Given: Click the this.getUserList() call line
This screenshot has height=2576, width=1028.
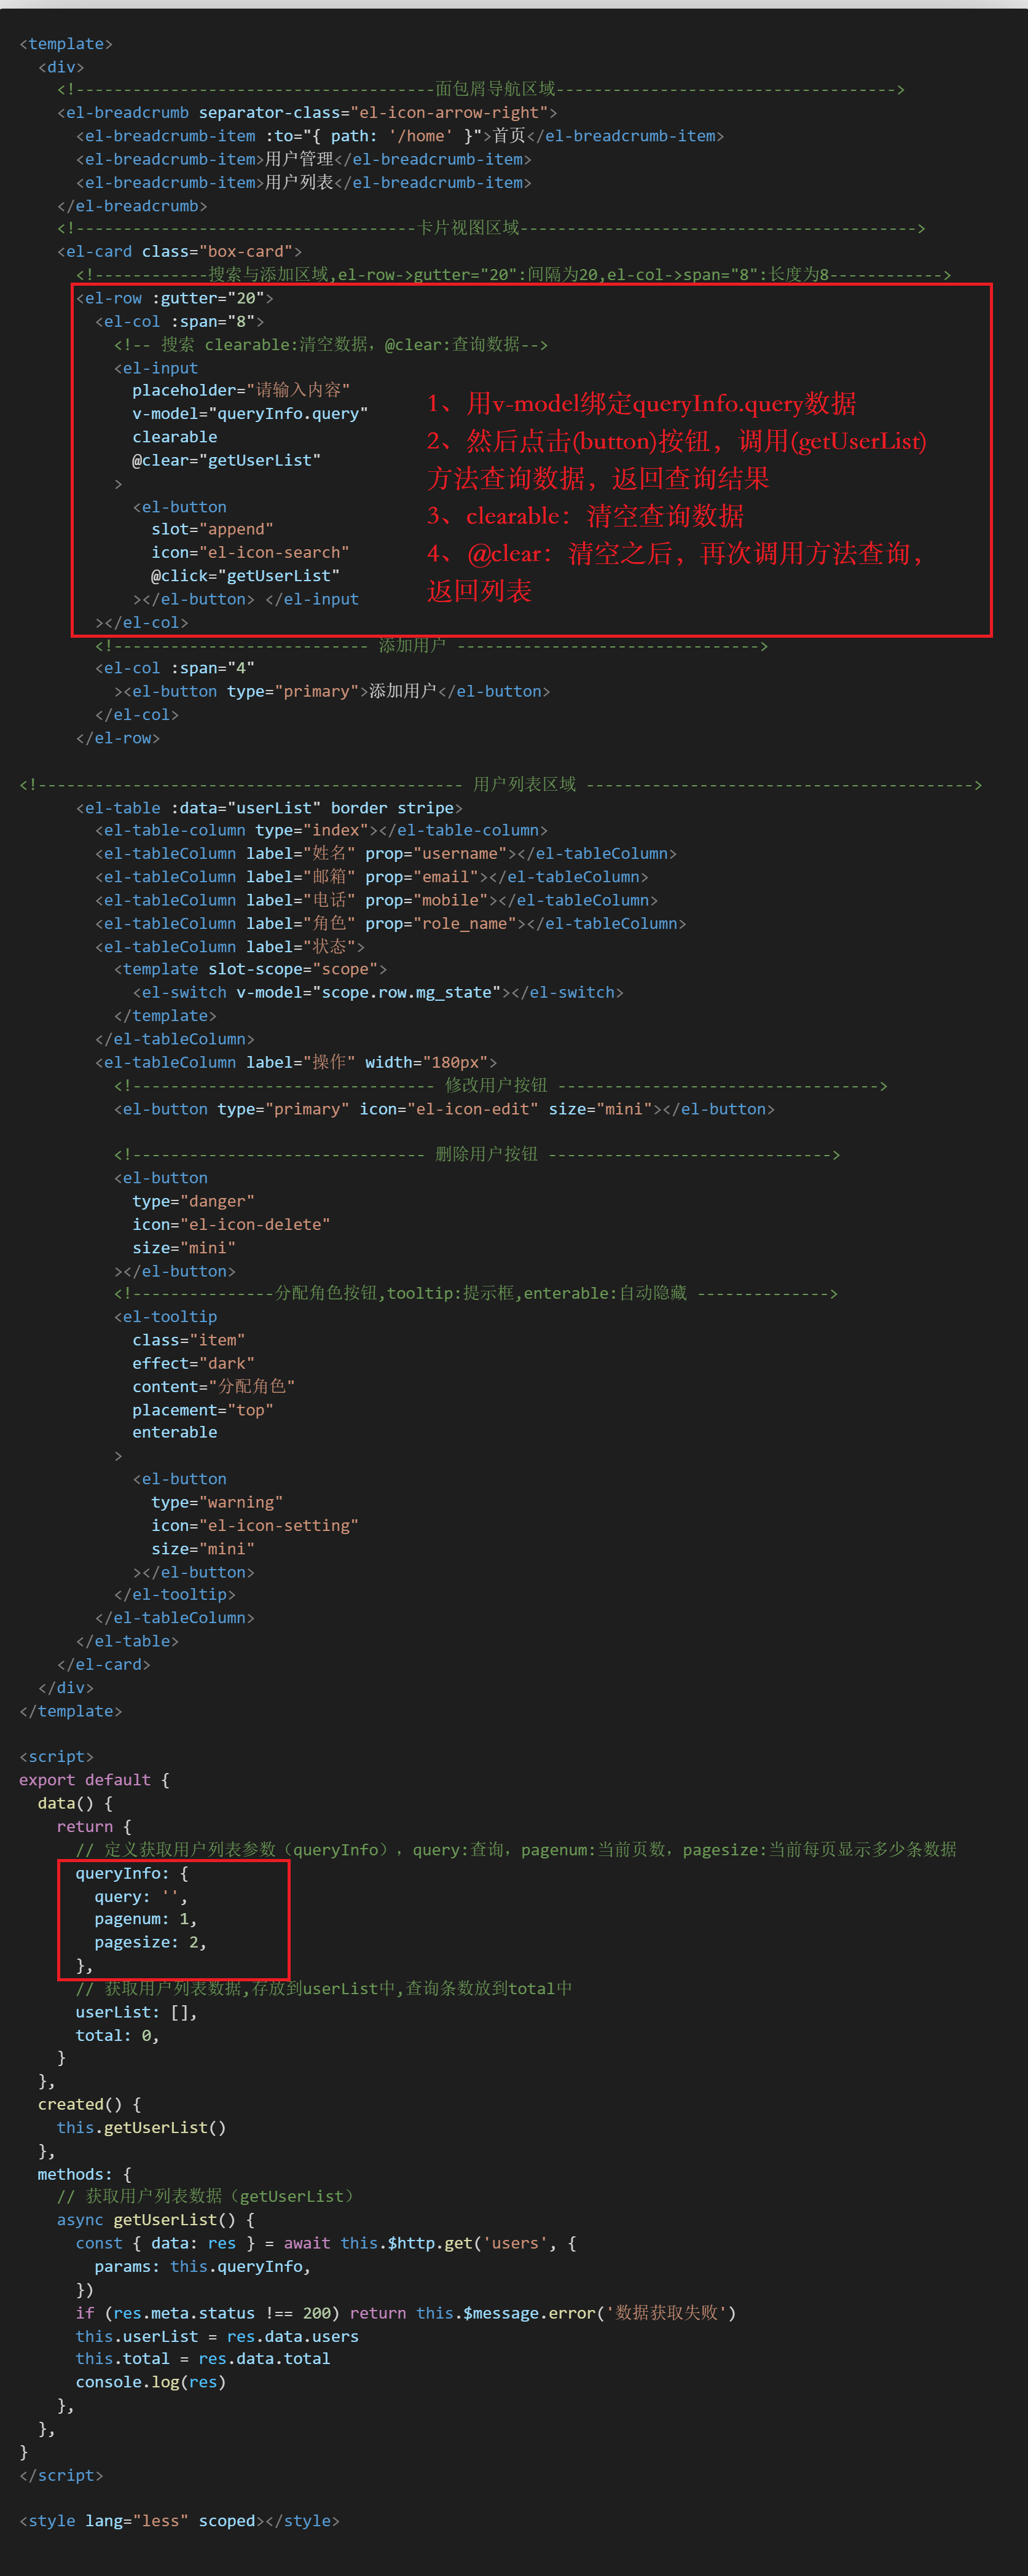Looking at the screenshot, I should click(141, 2128).
